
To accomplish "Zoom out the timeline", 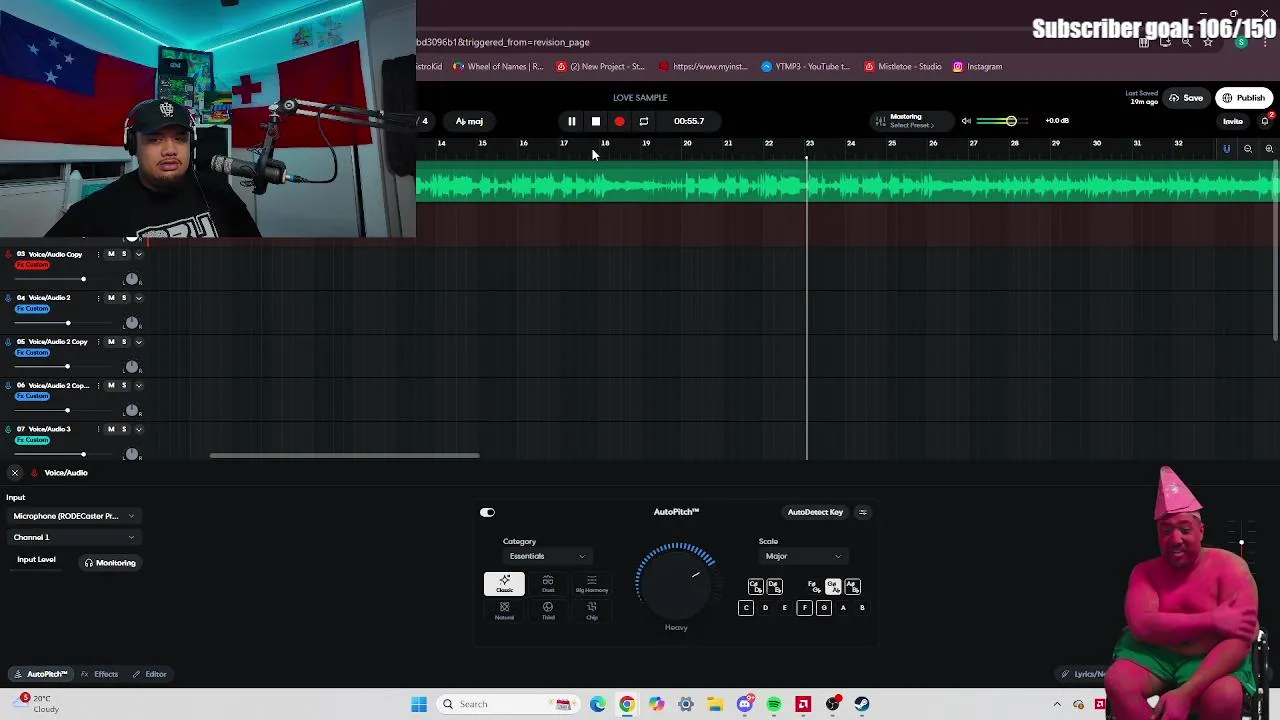I will (1248, 149).
